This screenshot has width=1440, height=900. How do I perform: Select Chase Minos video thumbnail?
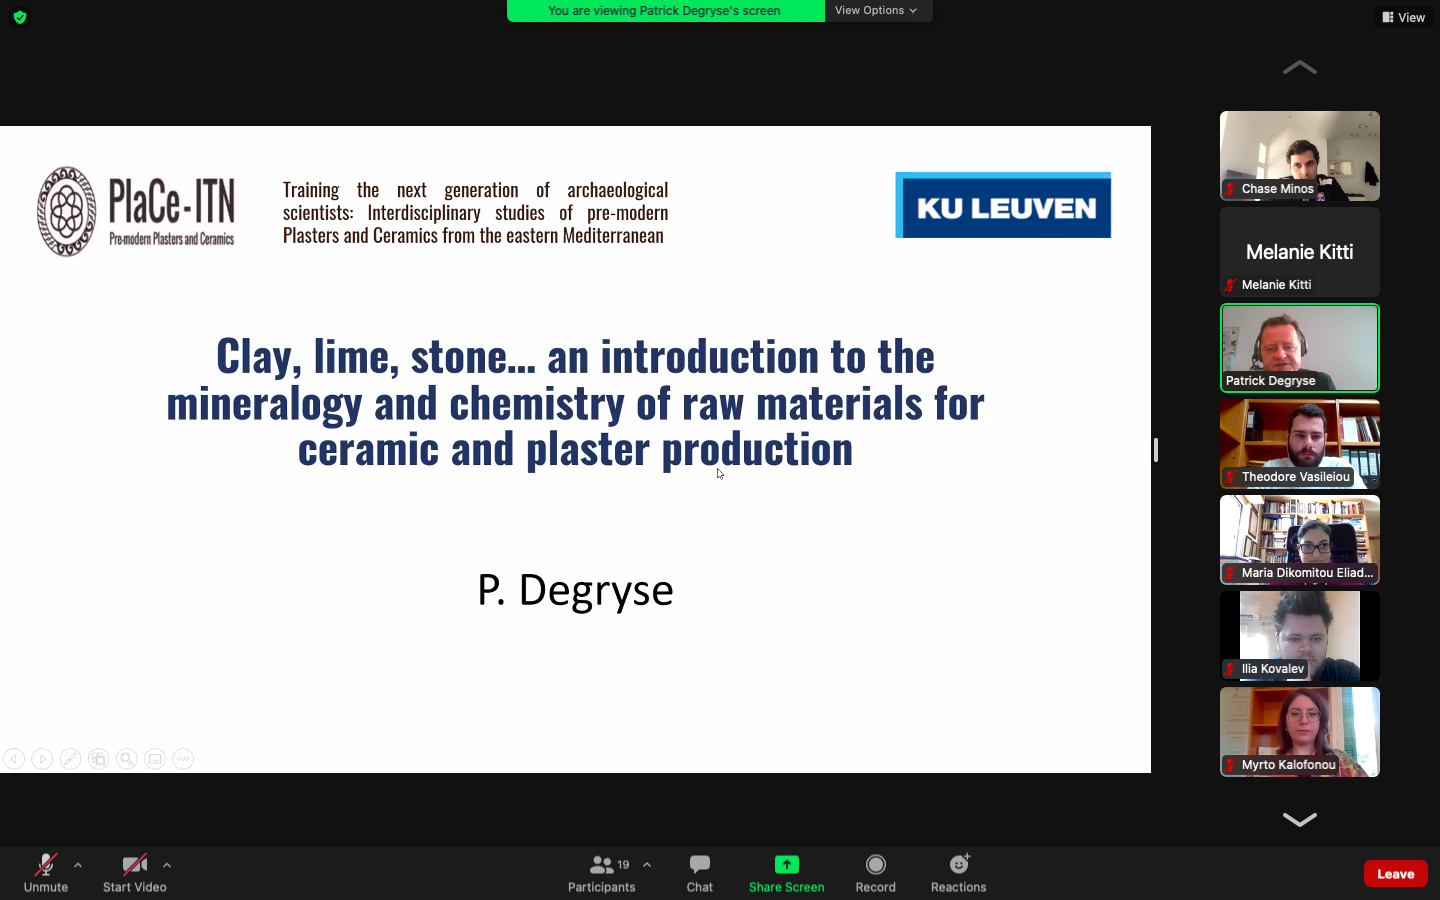click(1300, 156)
